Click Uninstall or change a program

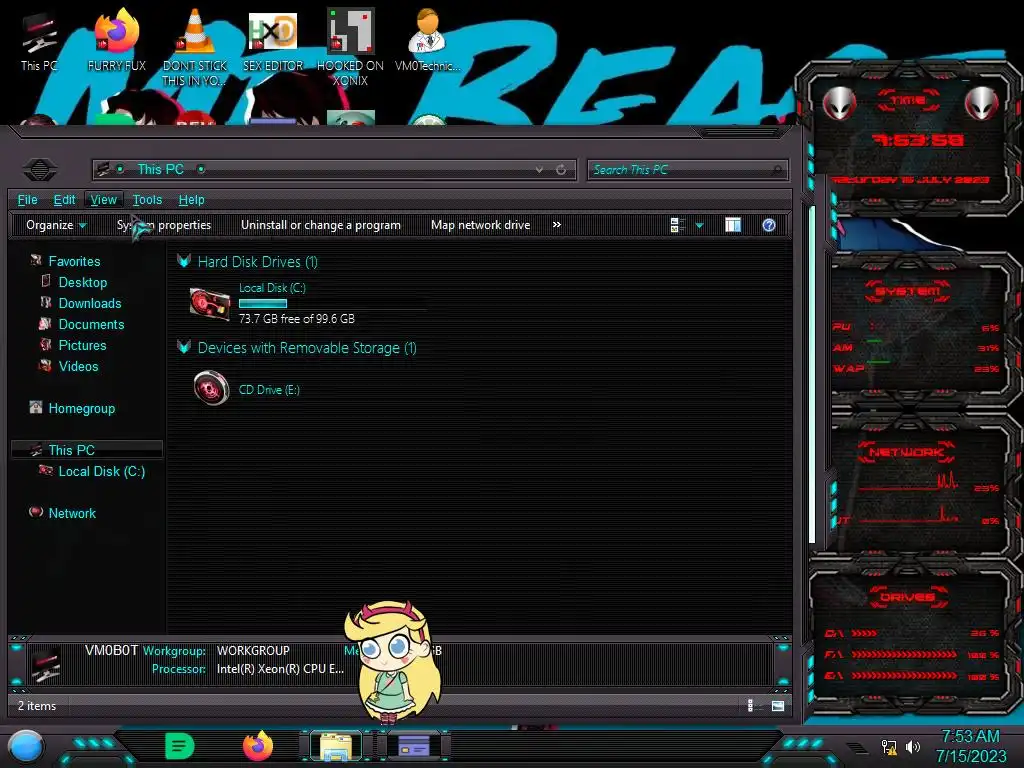(x=321, y=225)
